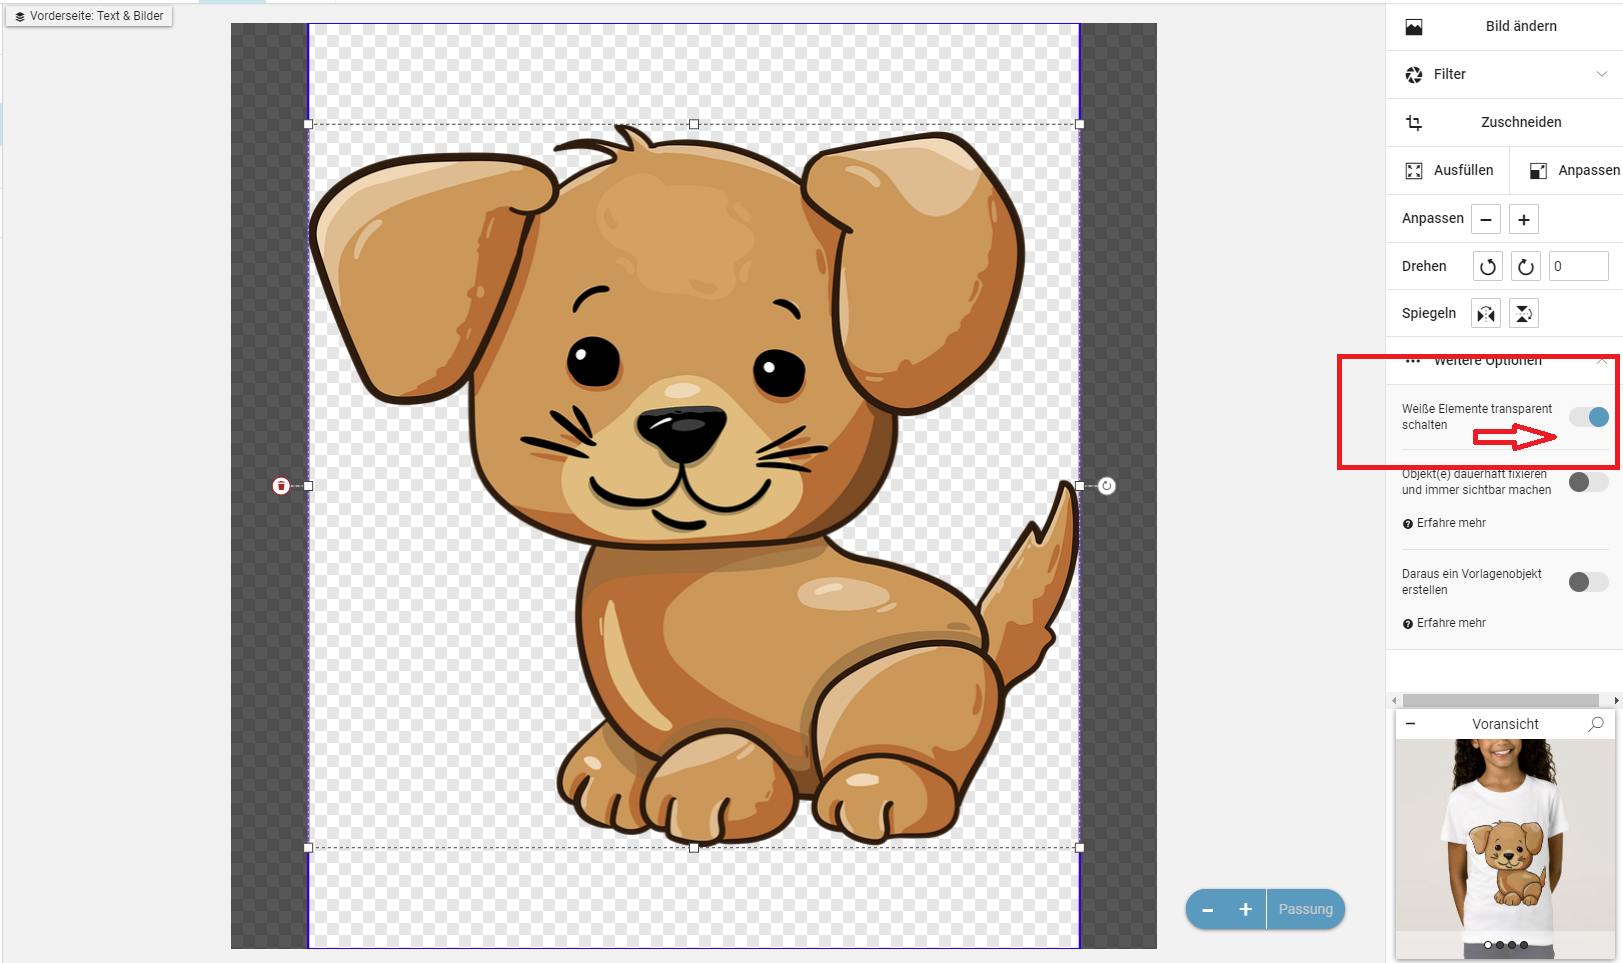
Task: Rotate the image clockwise
Action: coord(1525,266)
